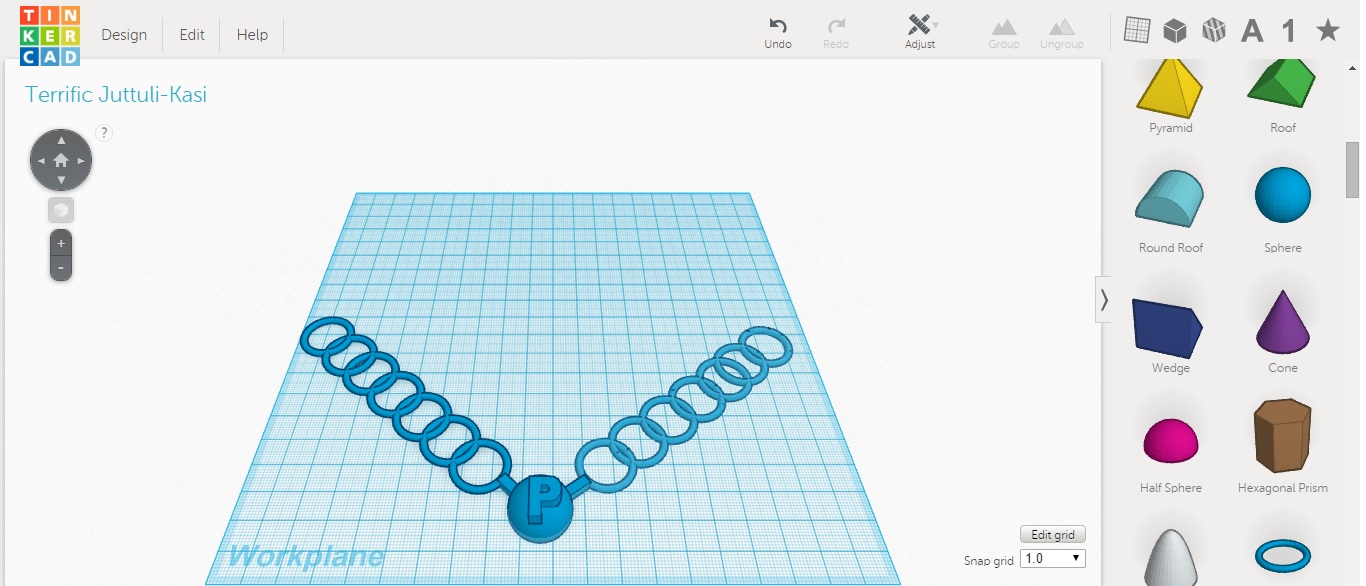Zoom in with the plus button
The width and height of the screenshot is (1366, 586).
61,243
